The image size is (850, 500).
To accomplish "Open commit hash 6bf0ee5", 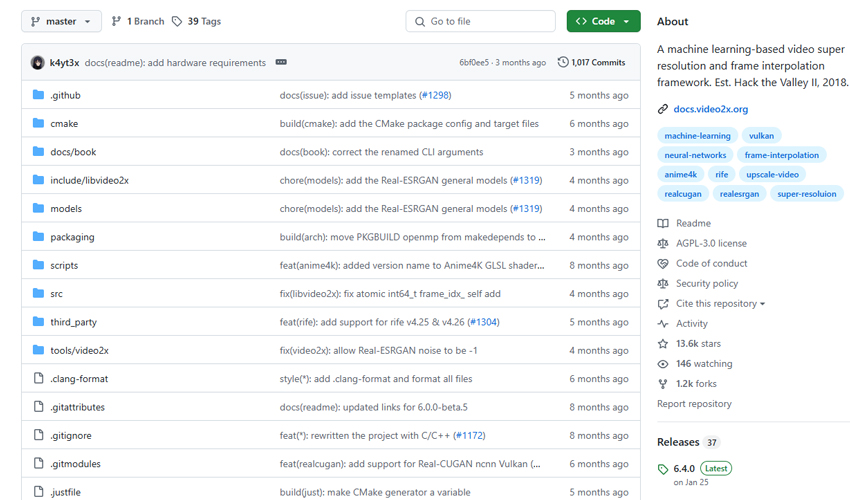I will pyautogui.click(x=474, y=62).
